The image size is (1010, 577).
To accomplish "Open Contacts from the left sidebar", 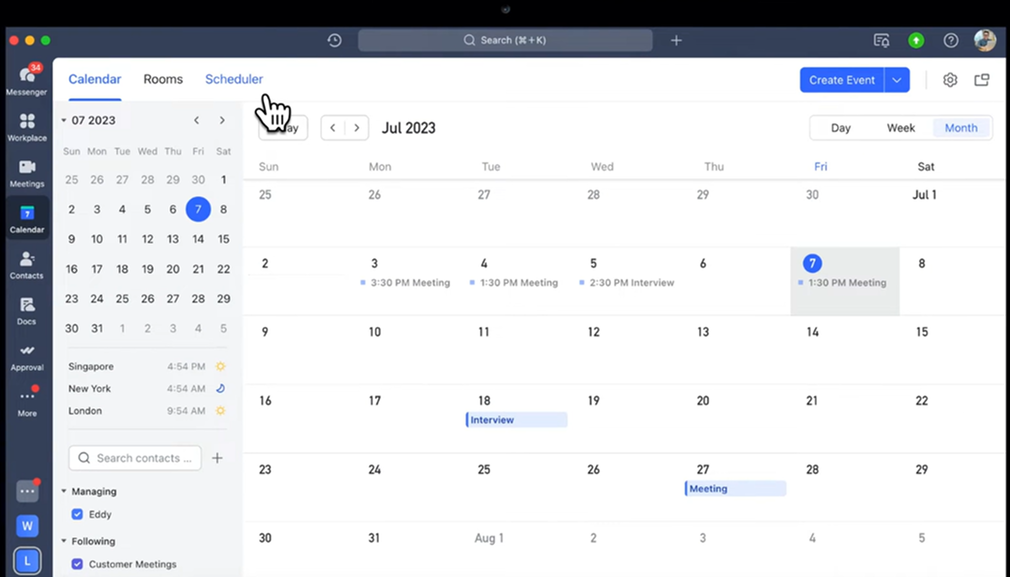I will coord(27,263).
